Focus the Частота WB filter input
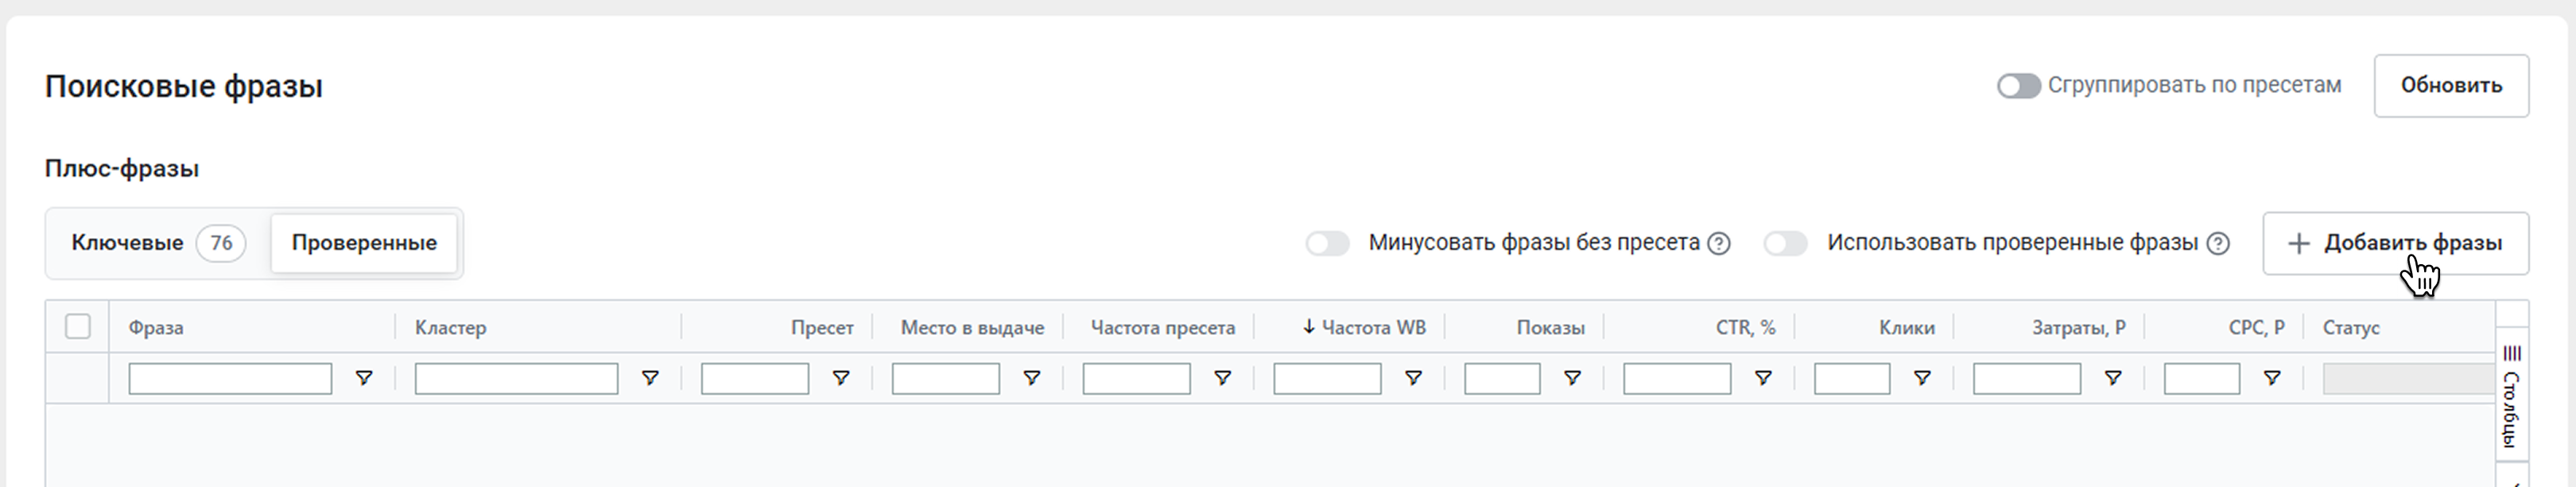The height and width of the screenshot is (487, 2576). coord(1327,379)
